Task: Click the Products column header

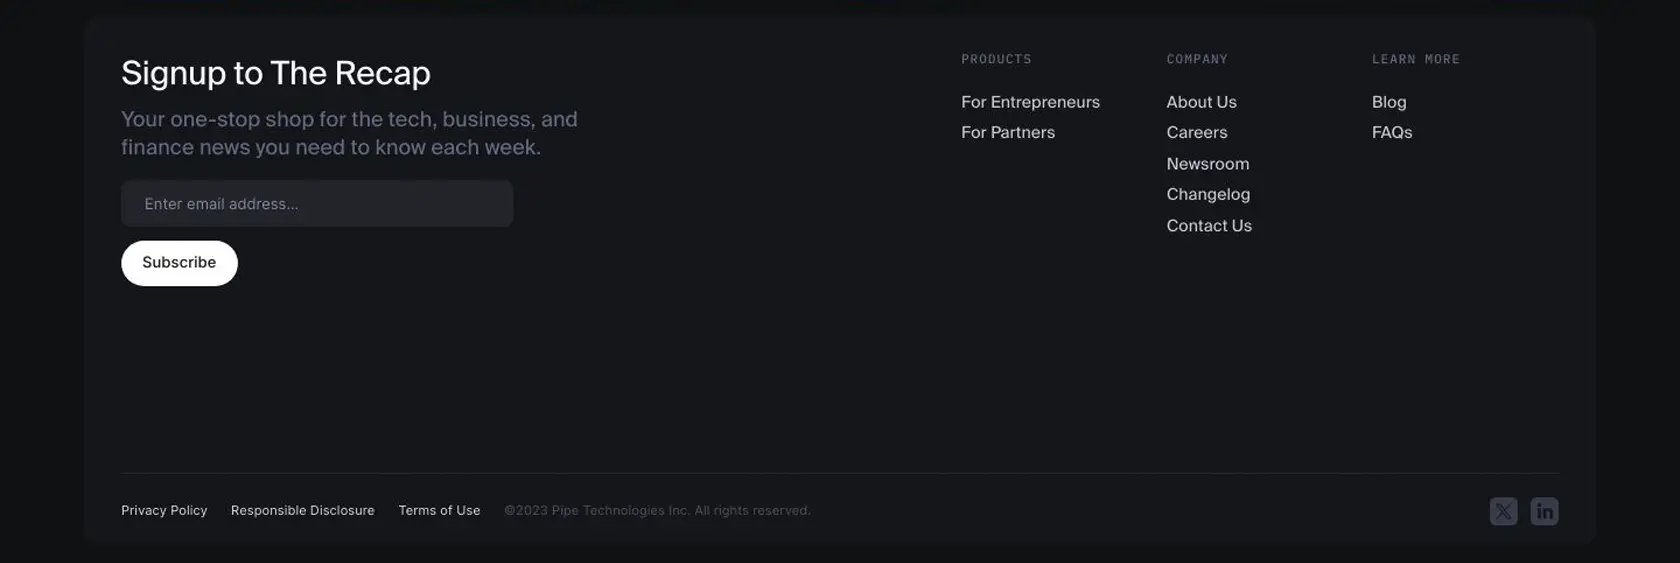Action: [996, 59]
